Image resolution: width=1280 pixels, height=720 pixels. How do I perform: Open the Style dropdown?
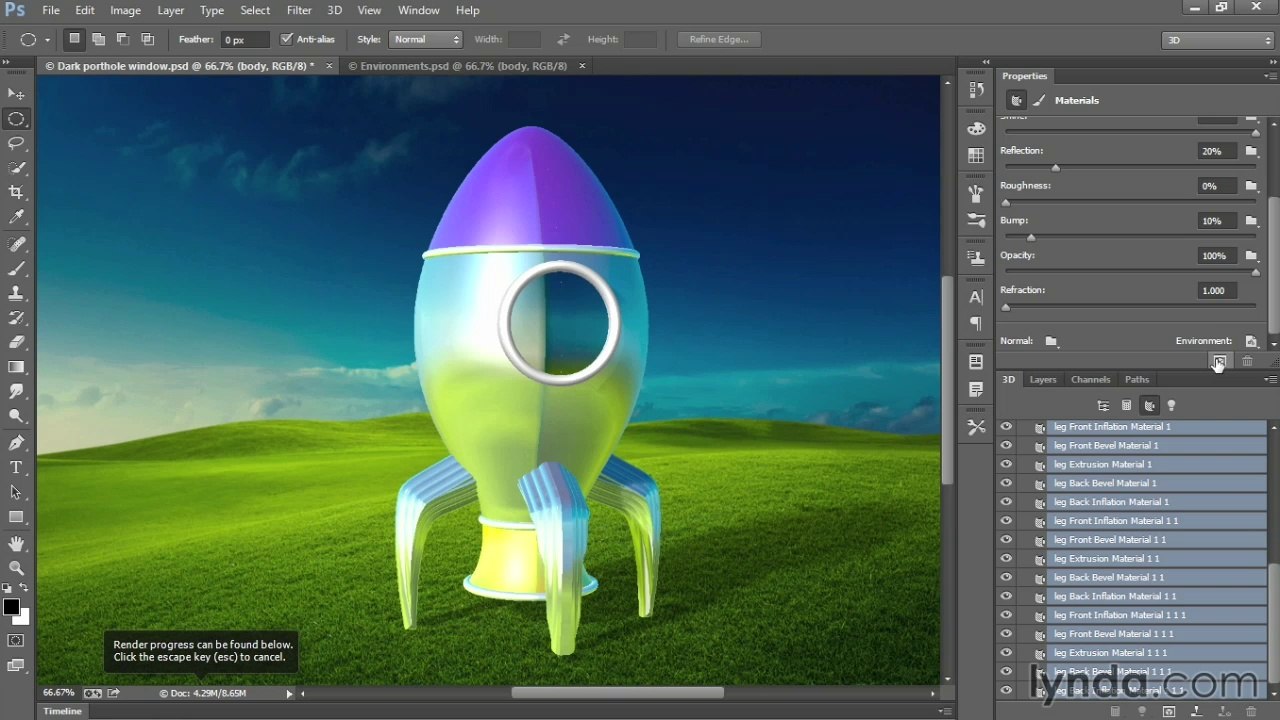coord(426,39)
